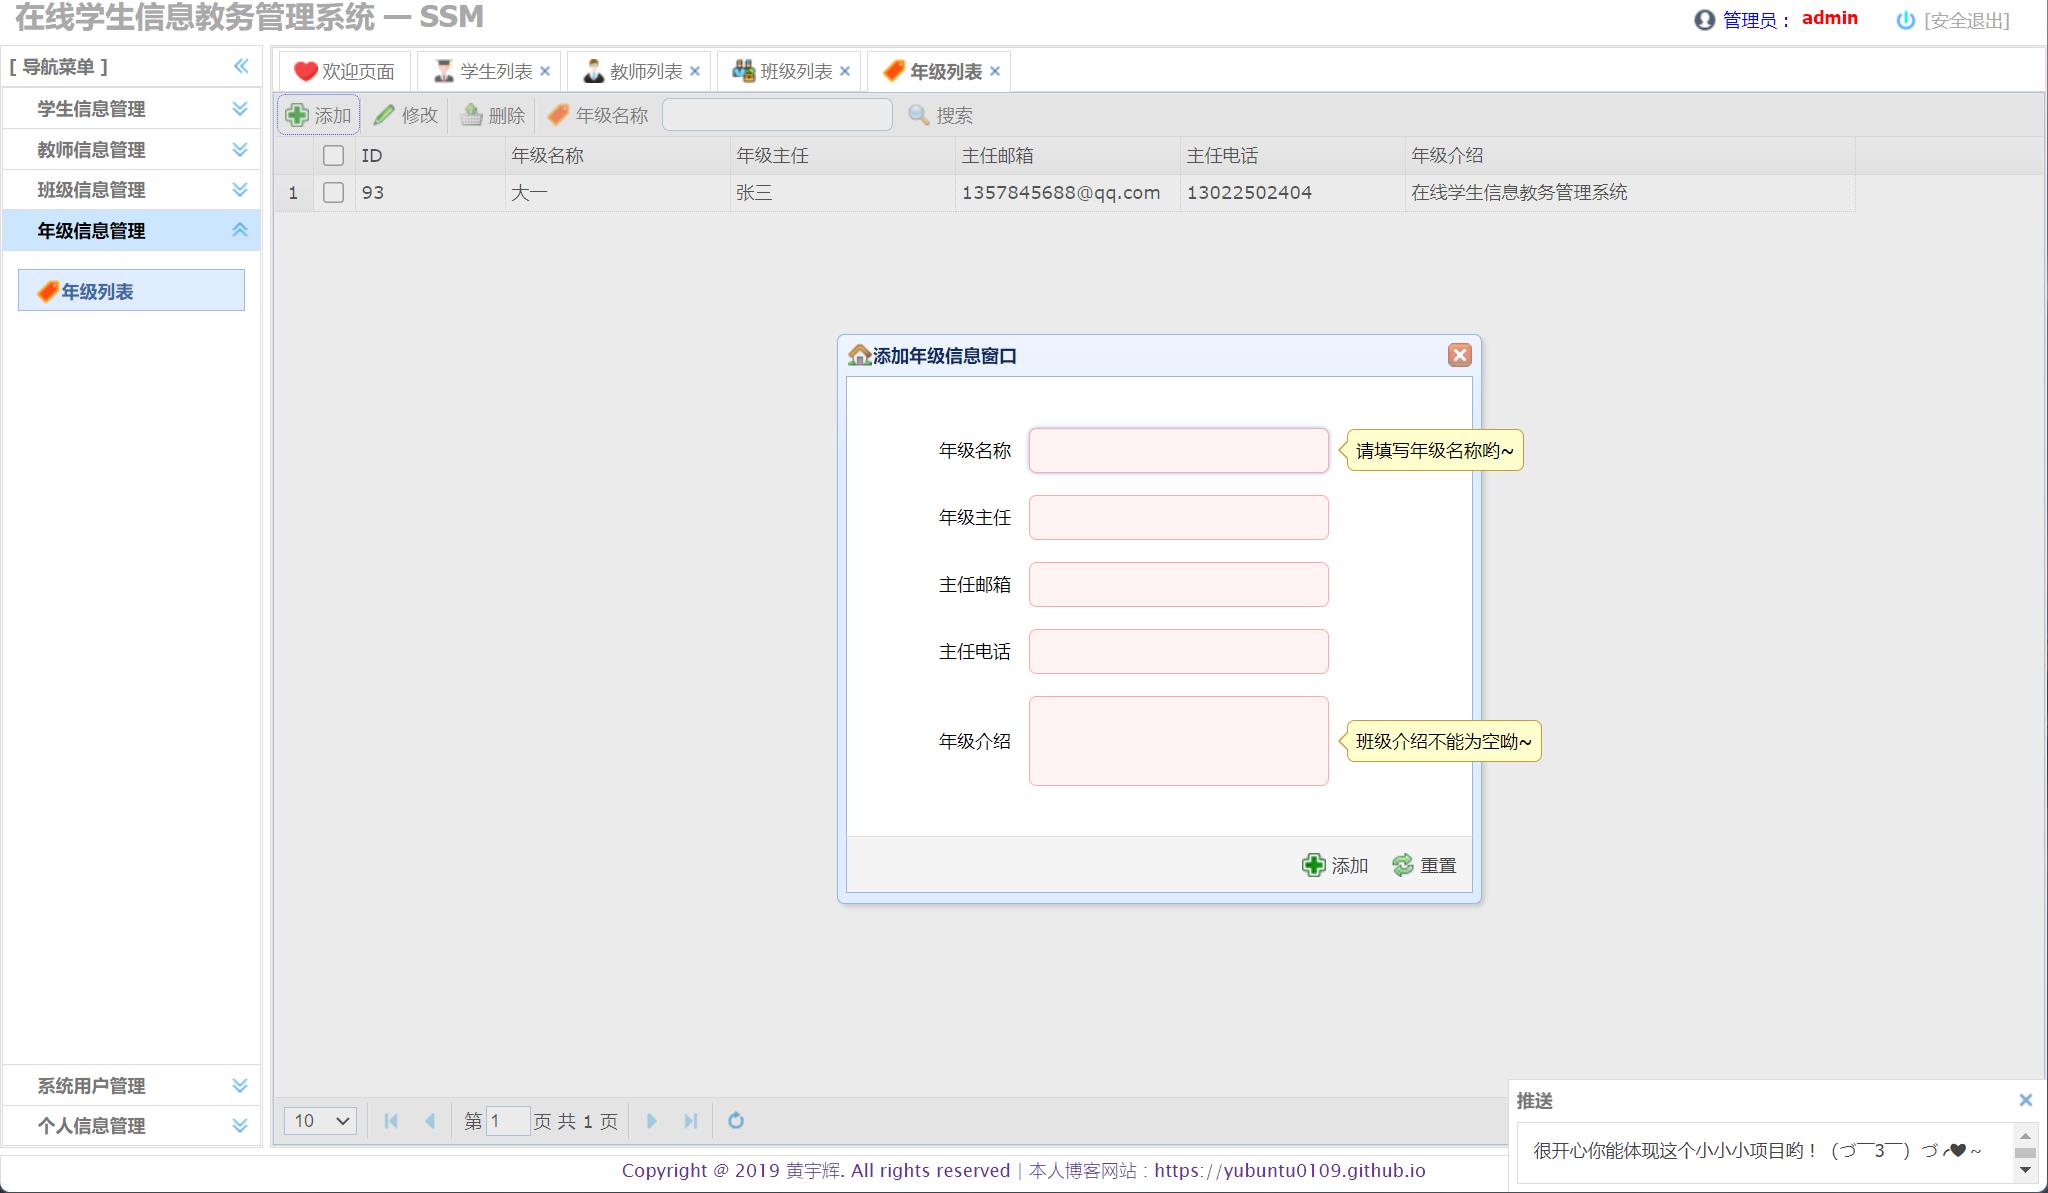
Task: Click the magnifier Search (搜索) icon
Action: pyautogui.click(x=918, y=115)
